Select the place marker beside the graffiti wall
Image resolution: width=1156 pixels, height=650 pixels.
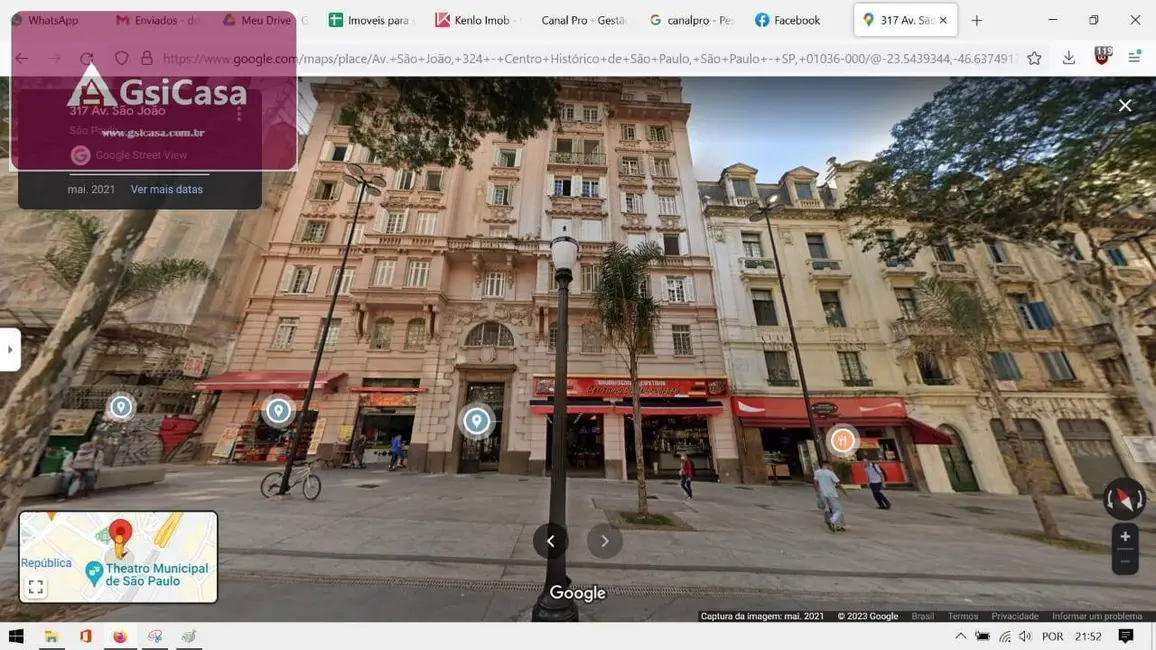click(121, 407)
